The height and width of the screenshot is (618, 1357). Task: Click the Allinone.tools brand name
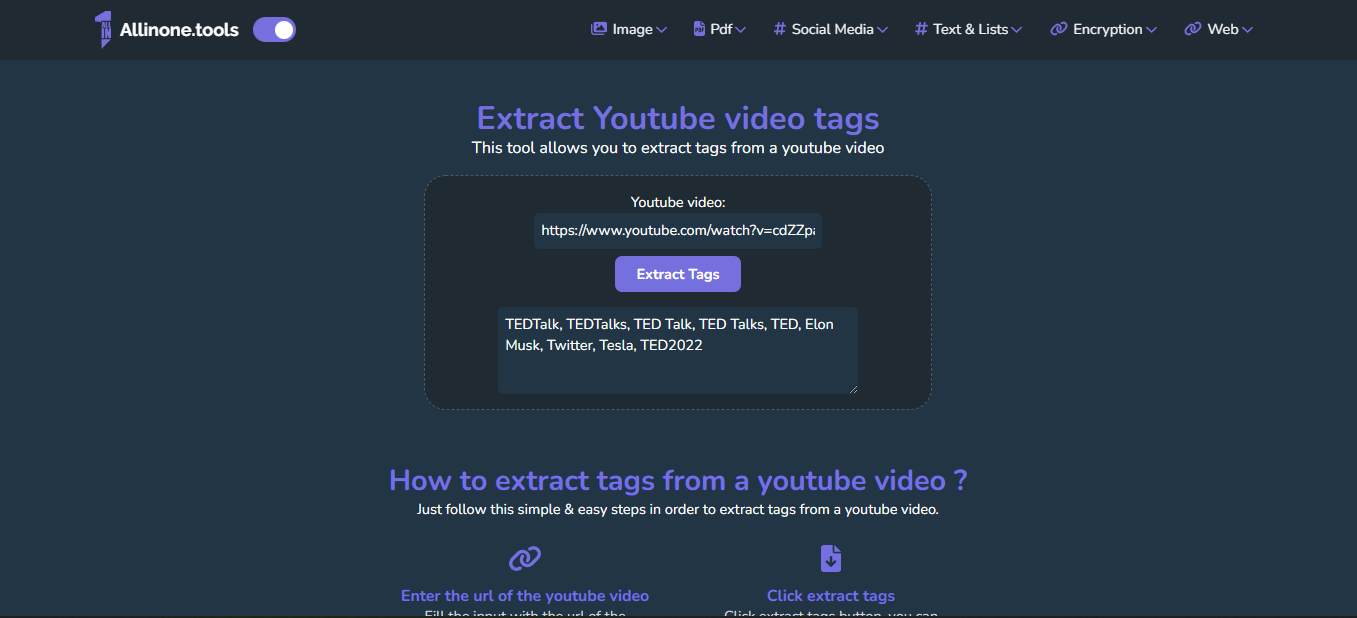coord(179,30)
